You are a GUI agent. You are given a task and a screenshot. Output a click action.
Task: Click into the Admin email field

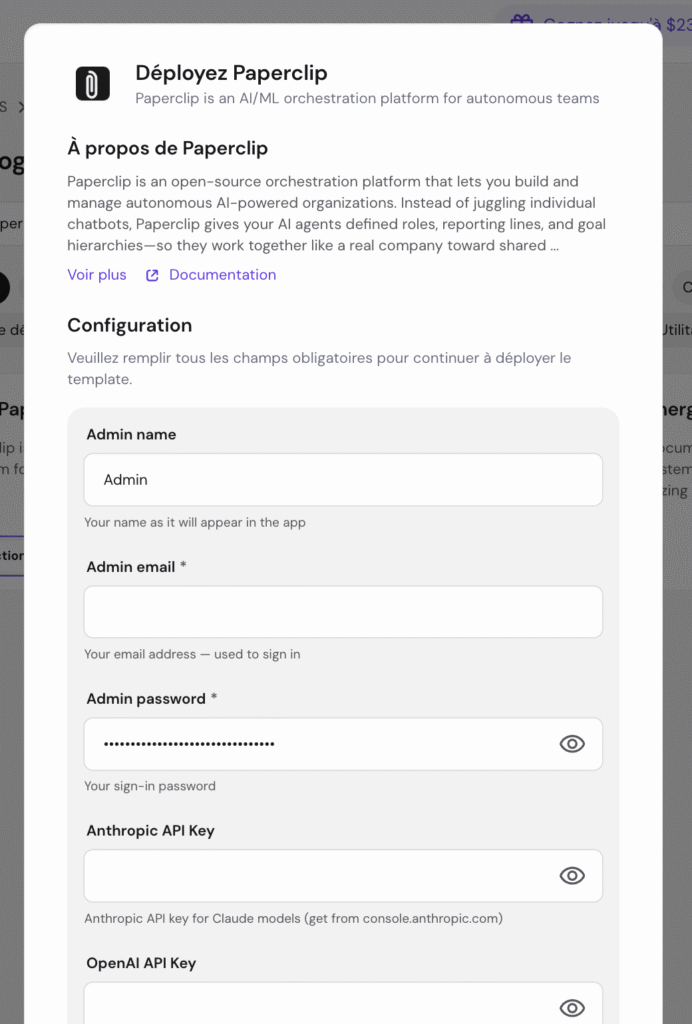coord(343,612)
